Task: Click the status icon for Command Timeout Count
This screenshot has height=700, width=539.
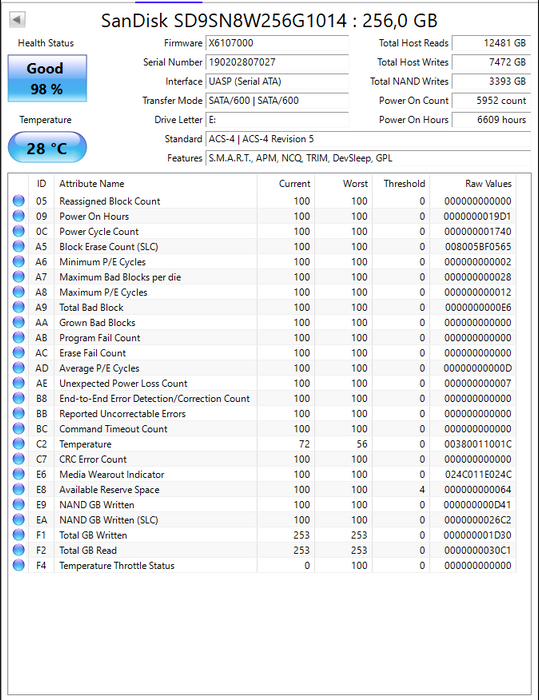Action: tap(19, 429)
